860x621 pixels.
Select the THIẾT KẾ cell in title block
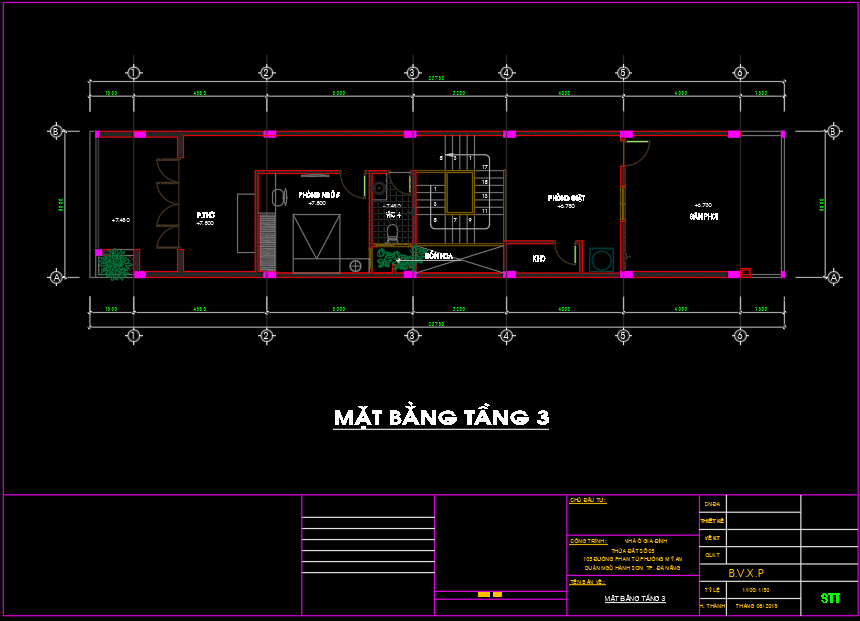coord(712,520)
